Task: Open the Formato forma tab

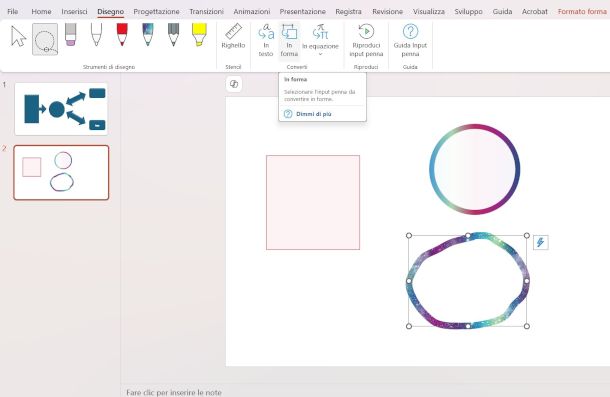Action: coord(582,12)
